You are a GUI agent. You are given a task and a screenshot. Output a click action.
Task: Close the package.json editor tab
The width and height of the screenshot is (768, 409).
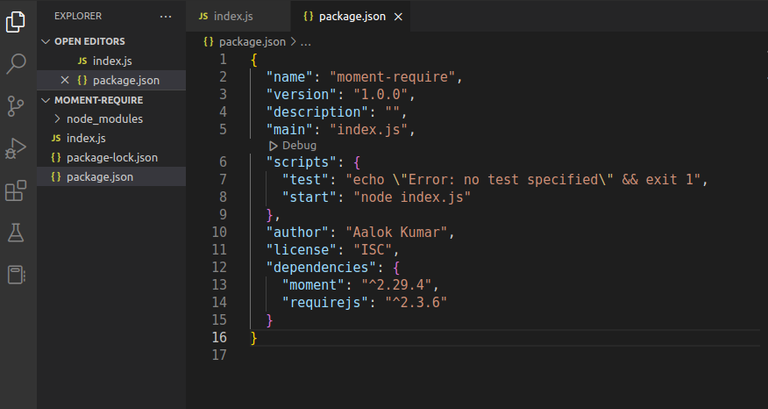pyautogui.click(x=400, y=17)
